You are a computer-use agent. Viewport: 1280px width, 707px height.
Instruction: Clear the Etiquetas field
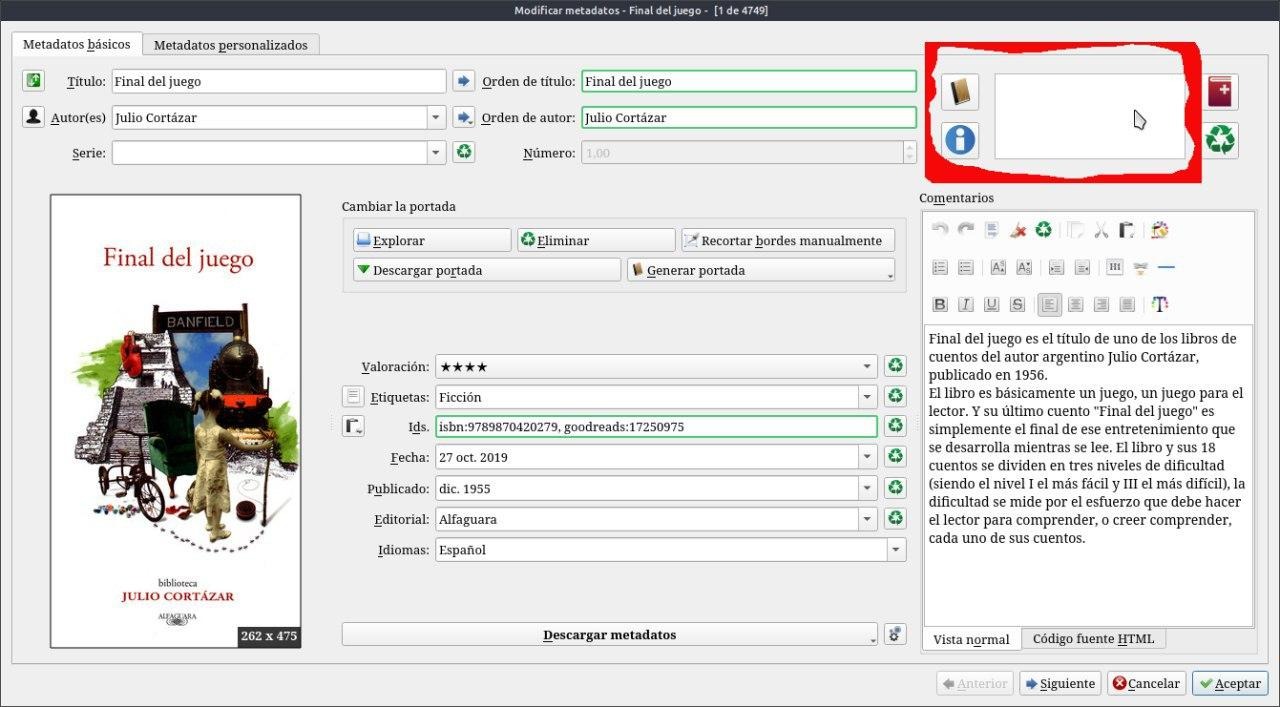point(895,397)
